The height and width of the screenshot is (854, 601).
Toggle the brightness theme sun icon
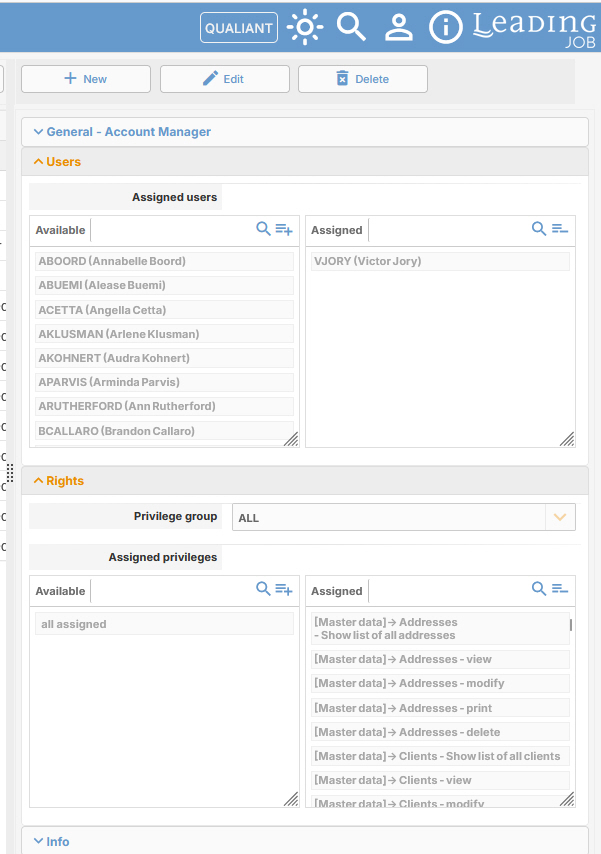pyautogui.click(x=305, y=27)
